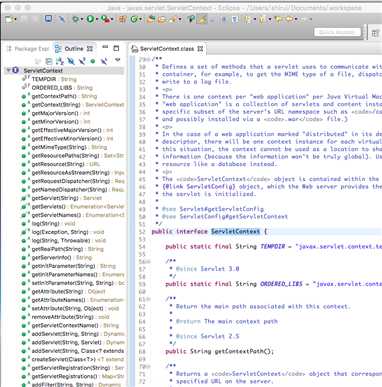Select getMajorVersion() in the Outline
This screenshot has height=387, width=382.
55,113
